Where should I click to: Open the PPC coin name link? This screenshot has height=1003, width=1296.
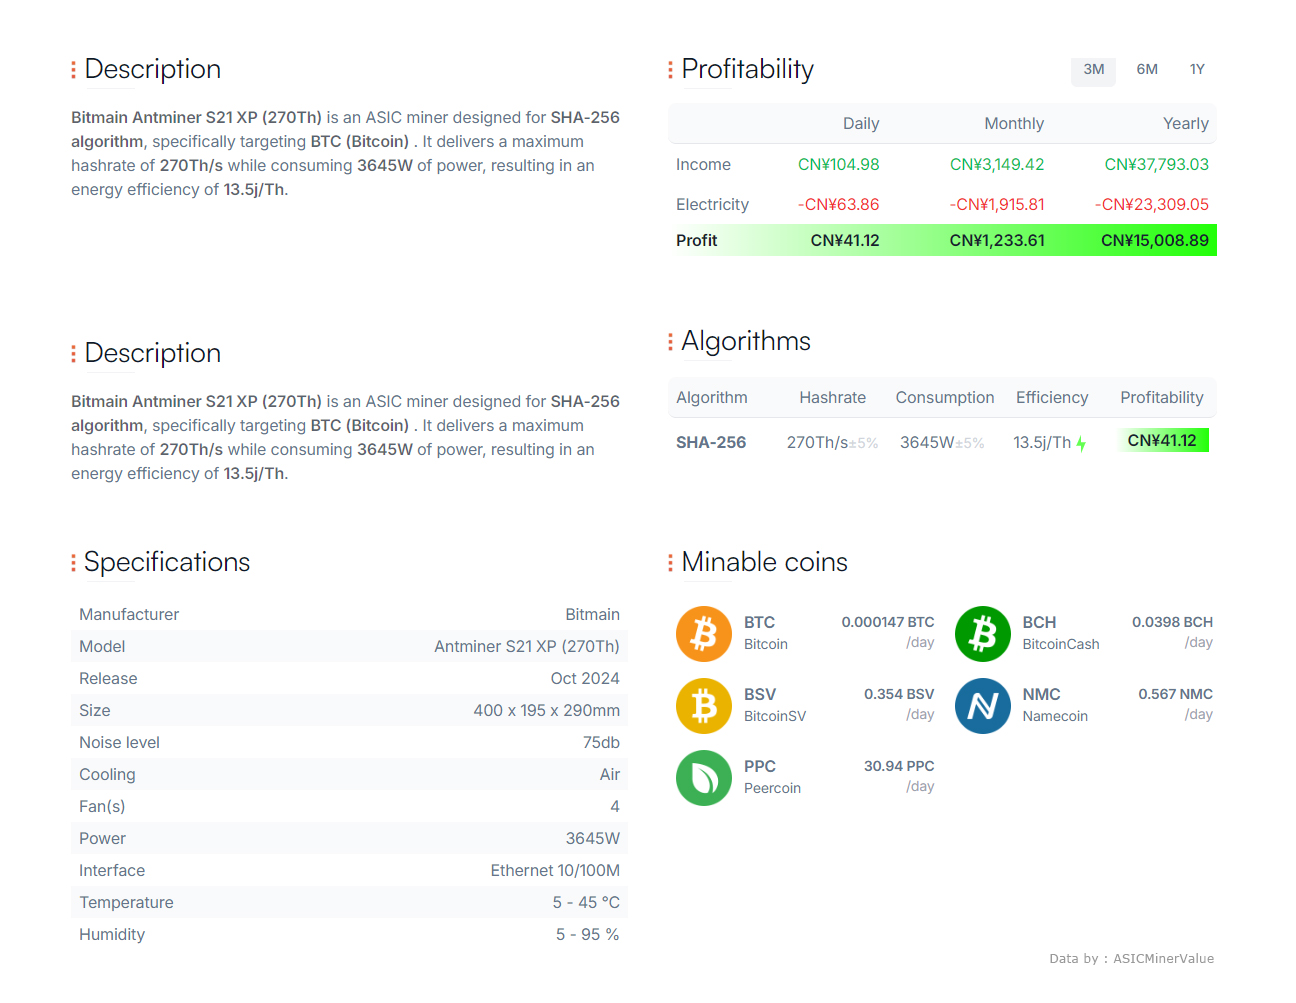coord(760,766)
